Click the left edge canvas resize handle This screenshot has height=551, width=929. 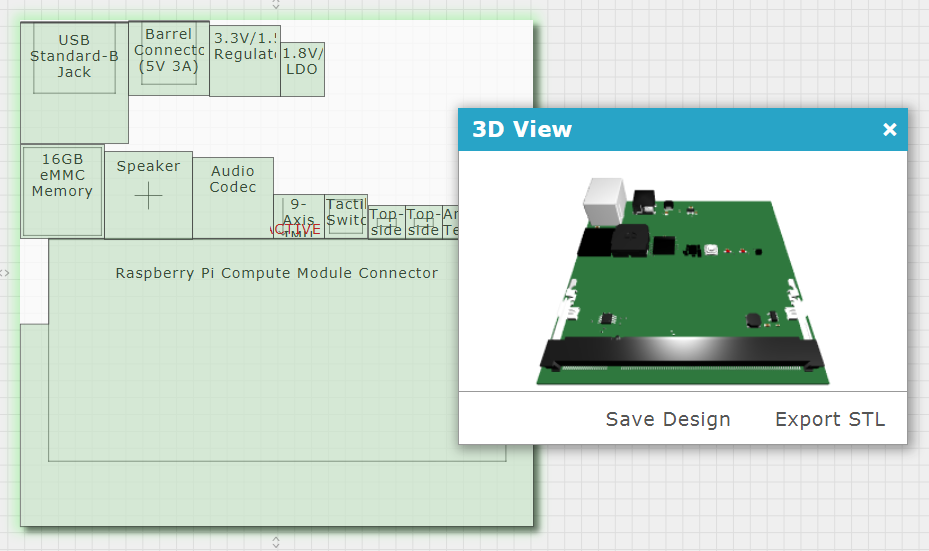(x=5, y=272)
